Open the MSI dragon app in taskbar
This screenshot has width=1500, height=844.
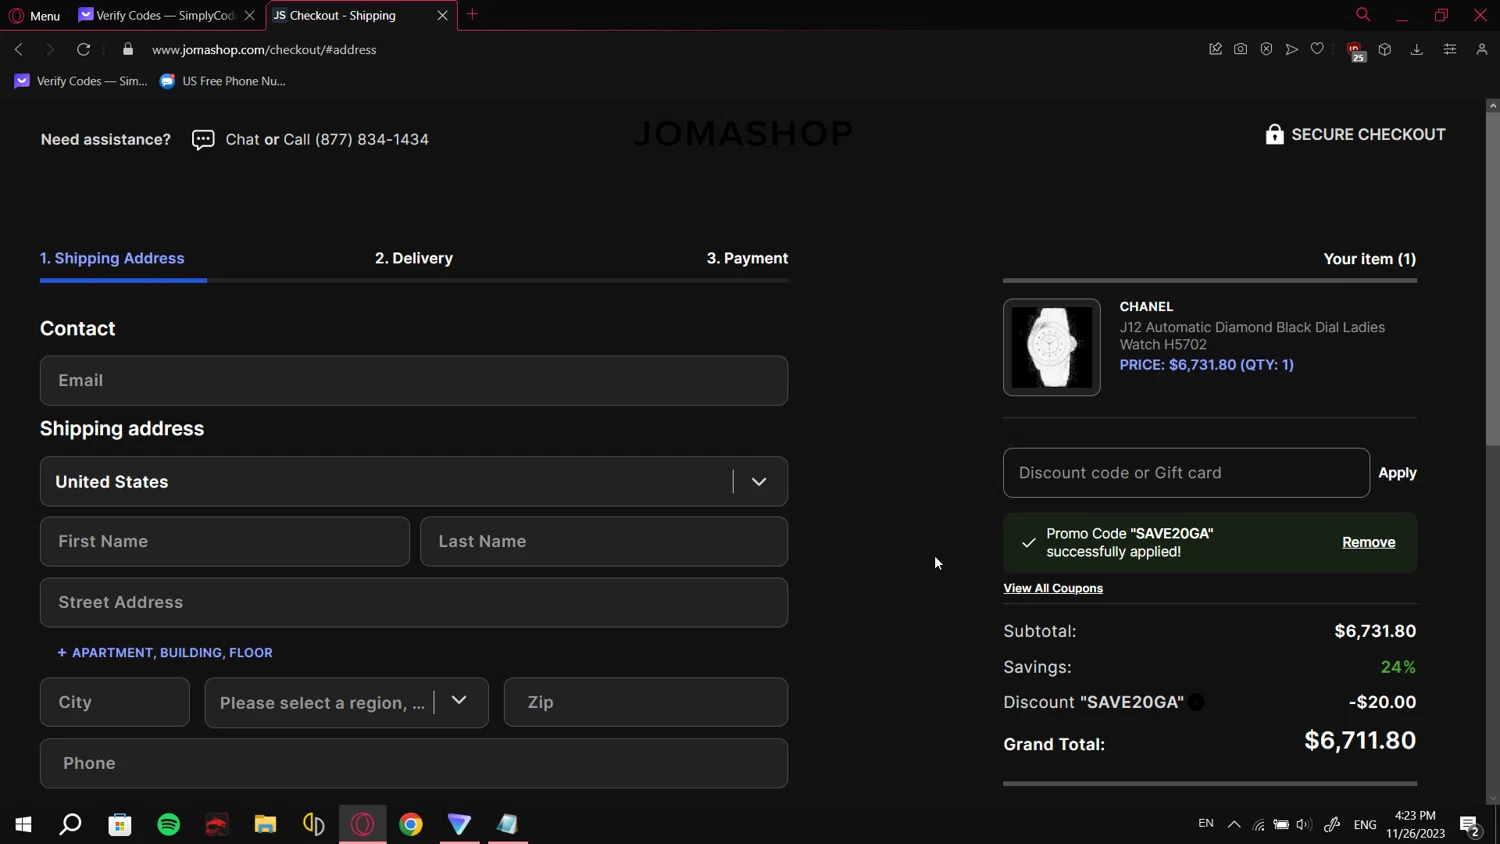pos(217,824)
